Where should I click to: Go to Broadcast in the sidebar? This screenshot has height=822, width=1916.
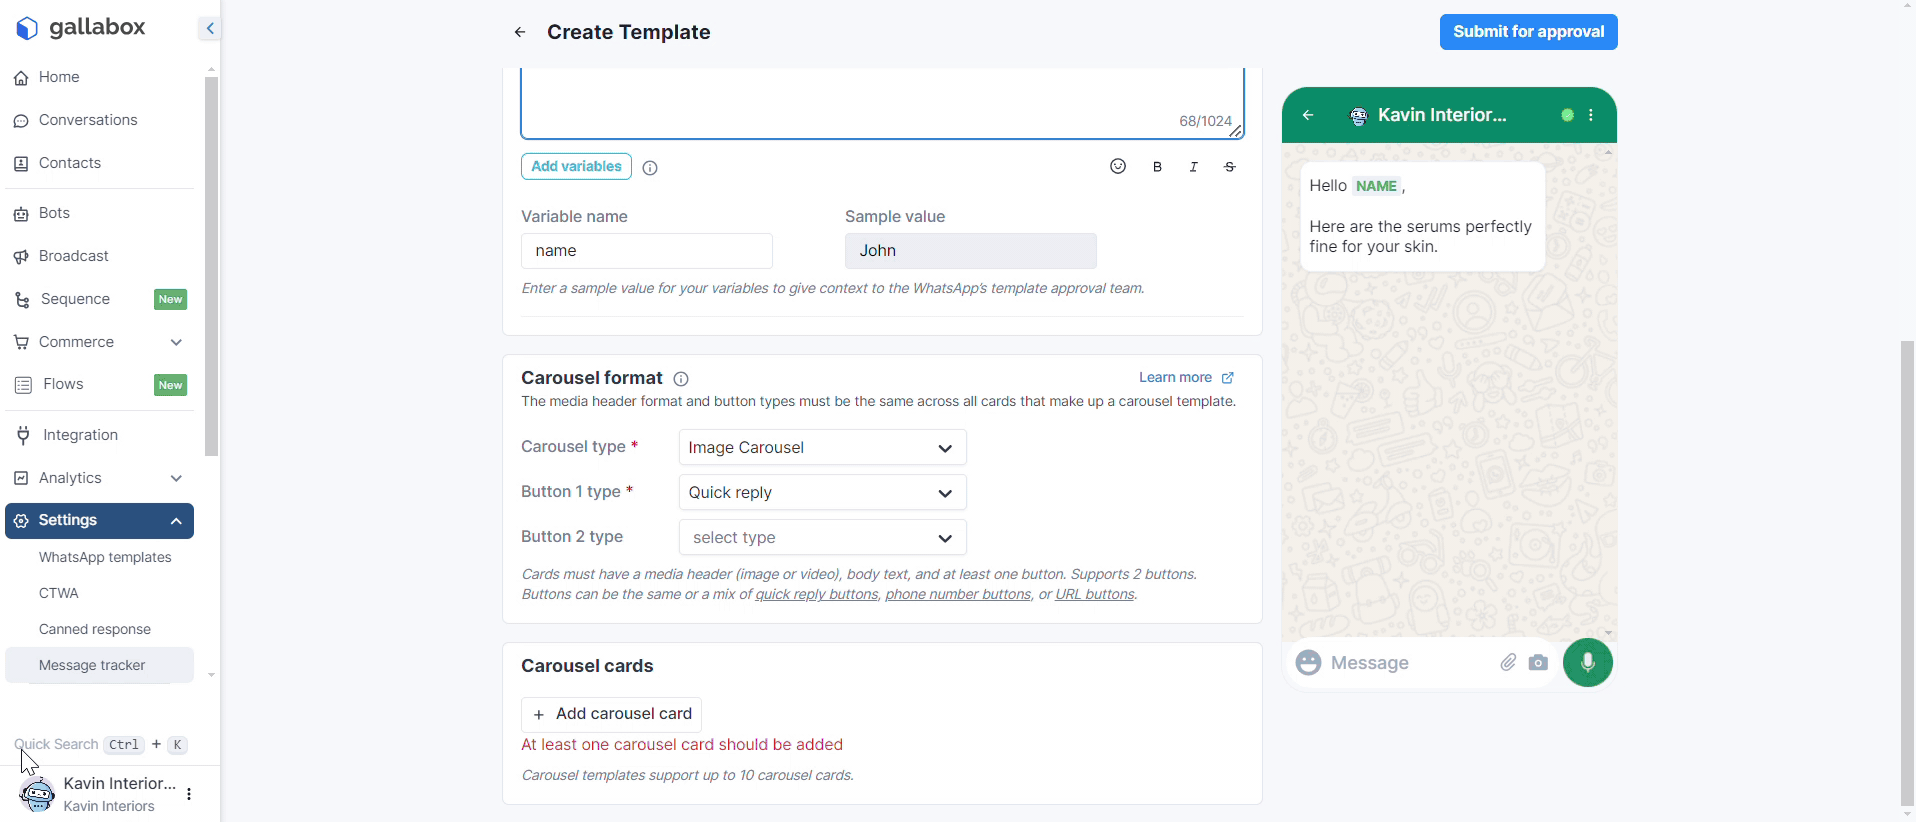[x=73, y=256]
